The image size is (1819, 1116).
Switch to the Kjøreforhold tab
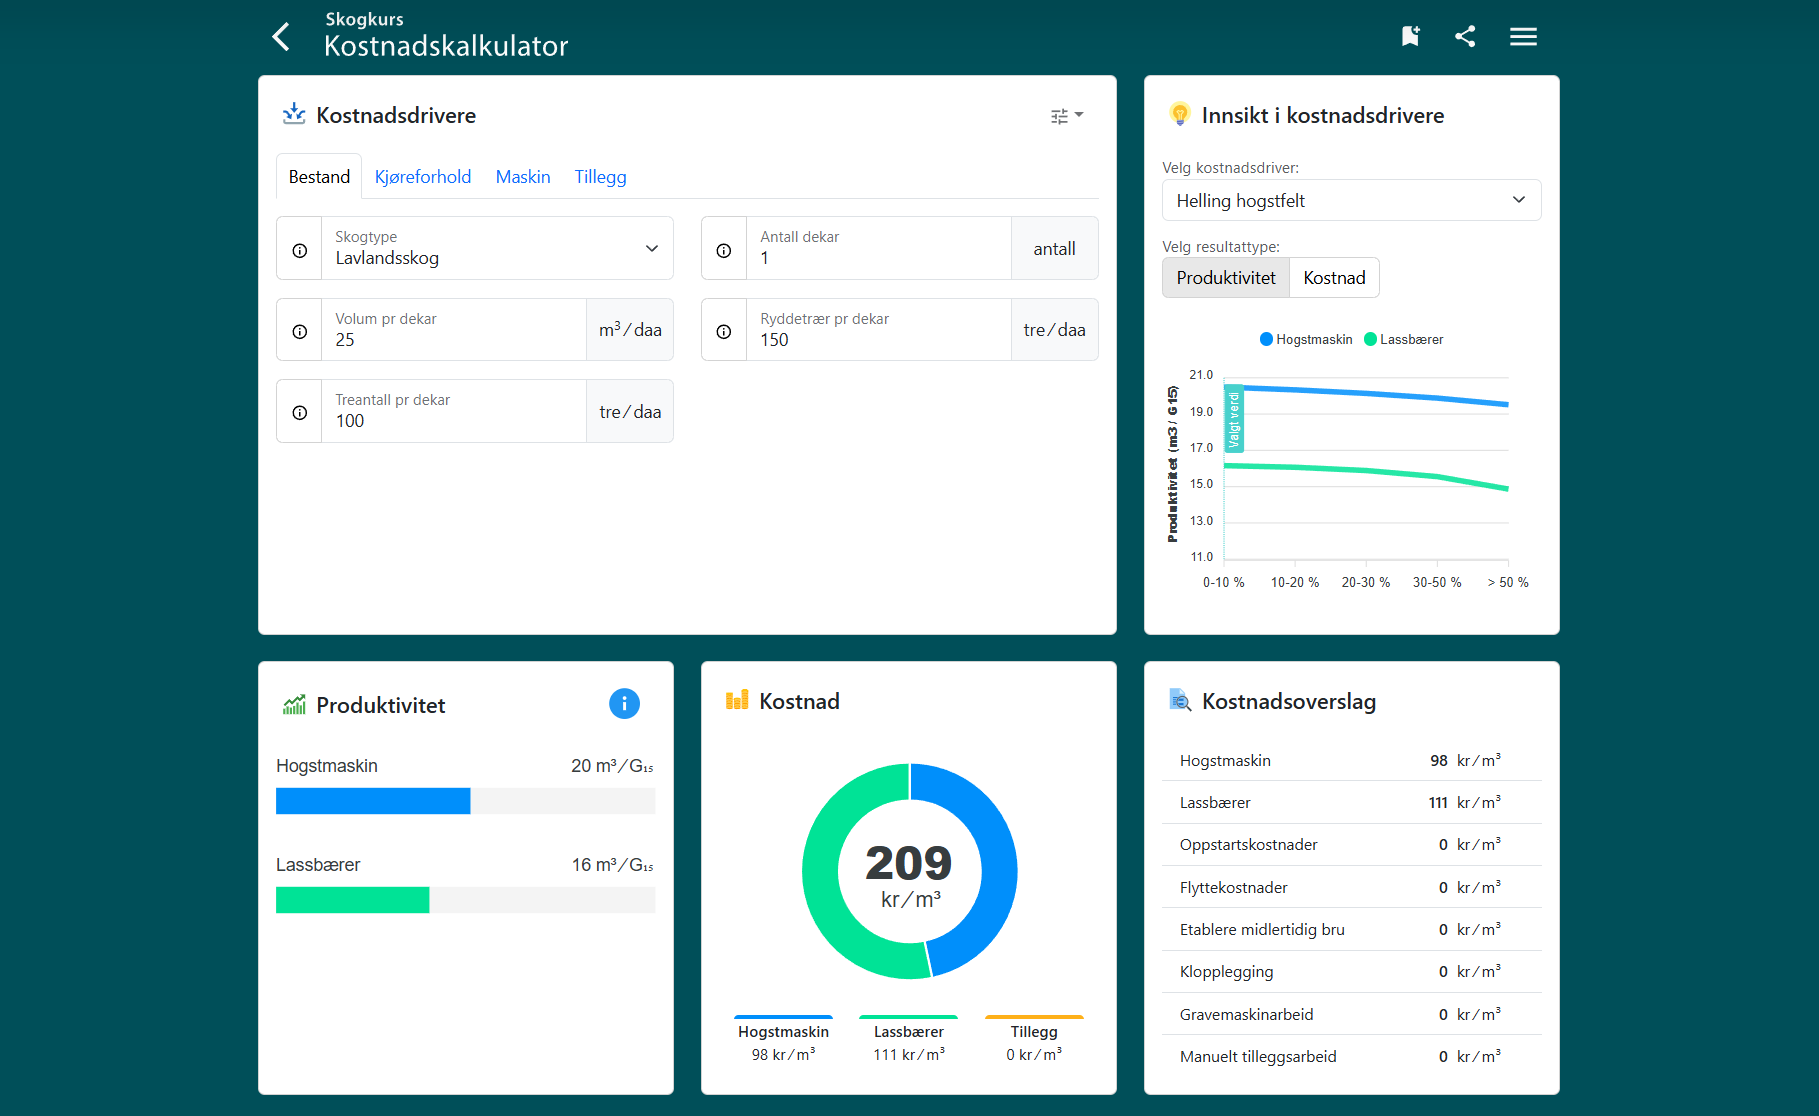423,177
